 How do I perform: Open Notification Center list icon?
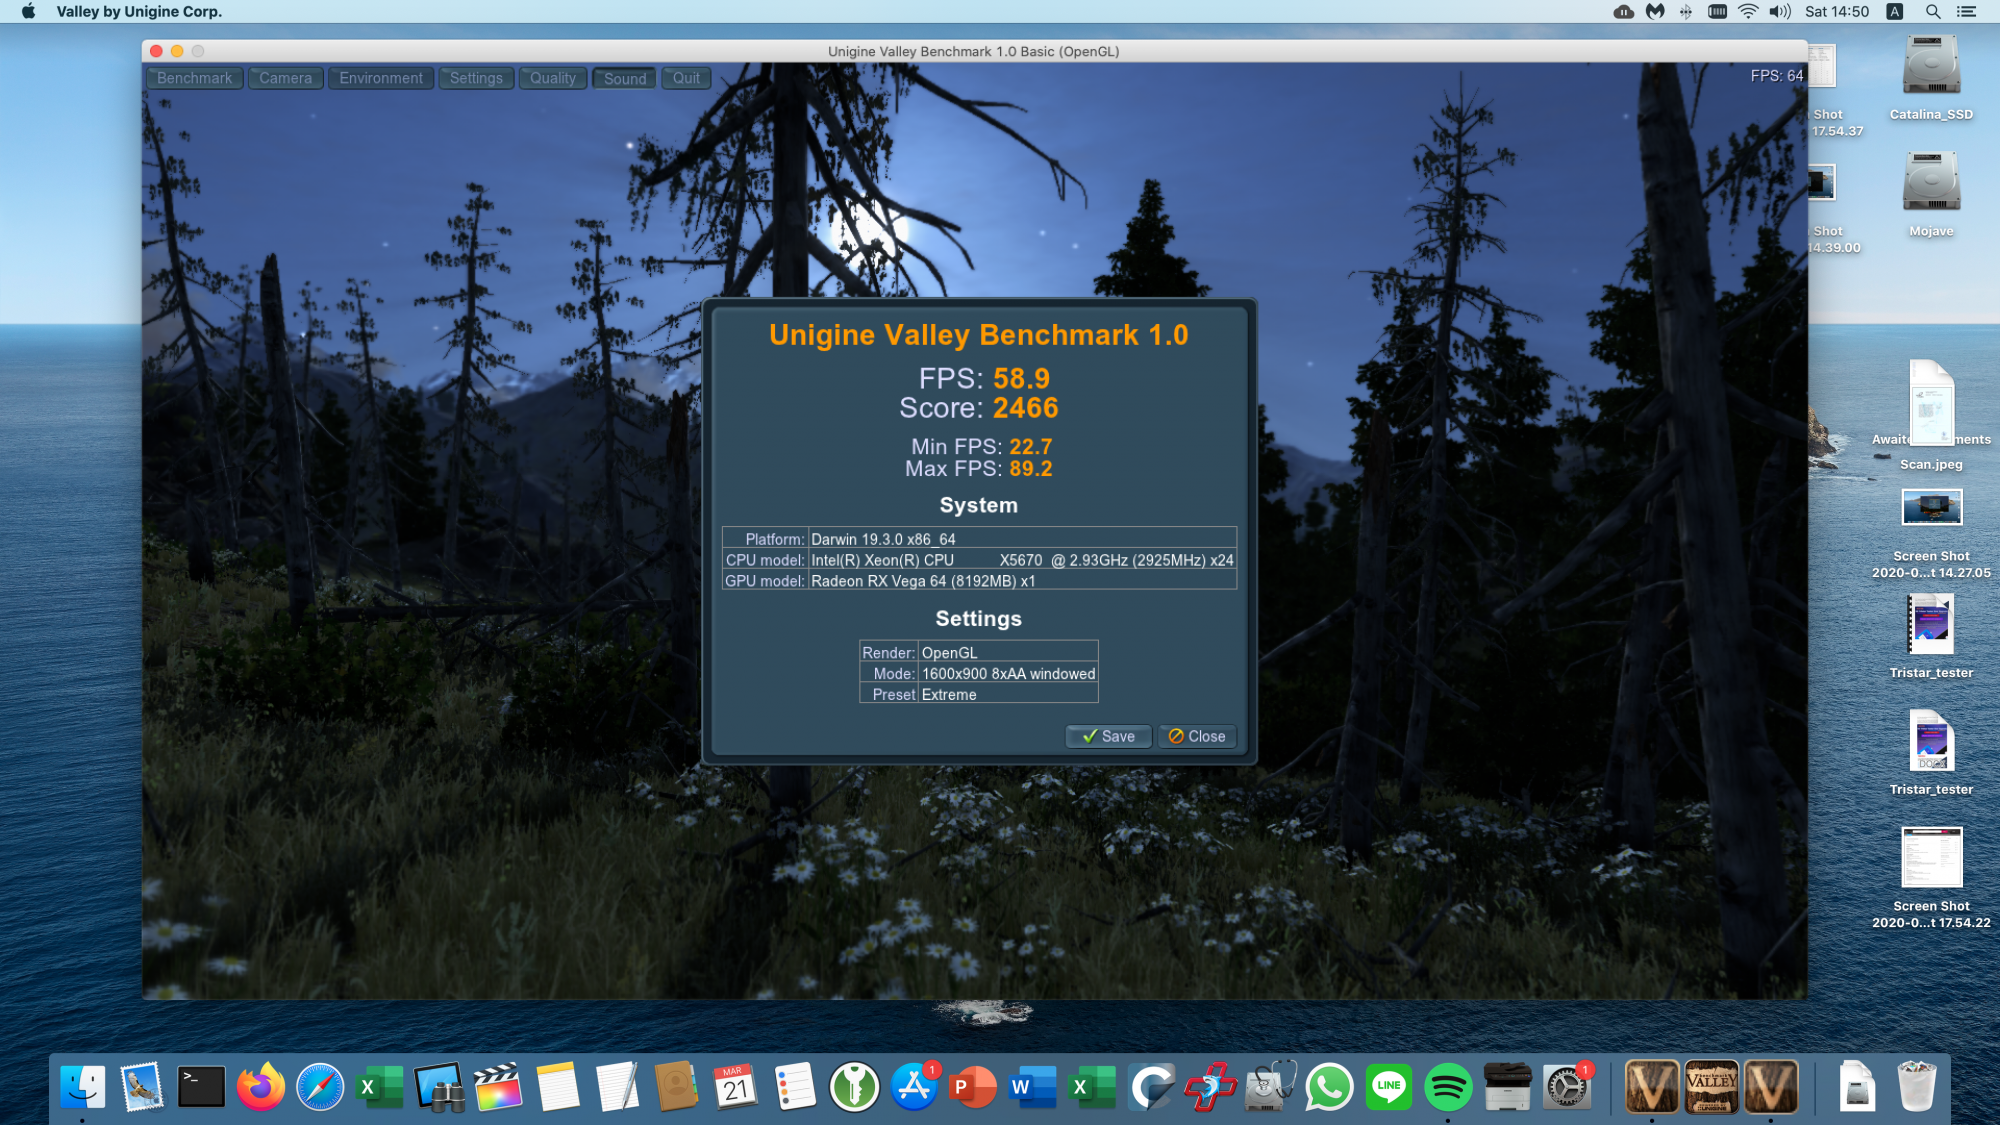click(1966, 12)
